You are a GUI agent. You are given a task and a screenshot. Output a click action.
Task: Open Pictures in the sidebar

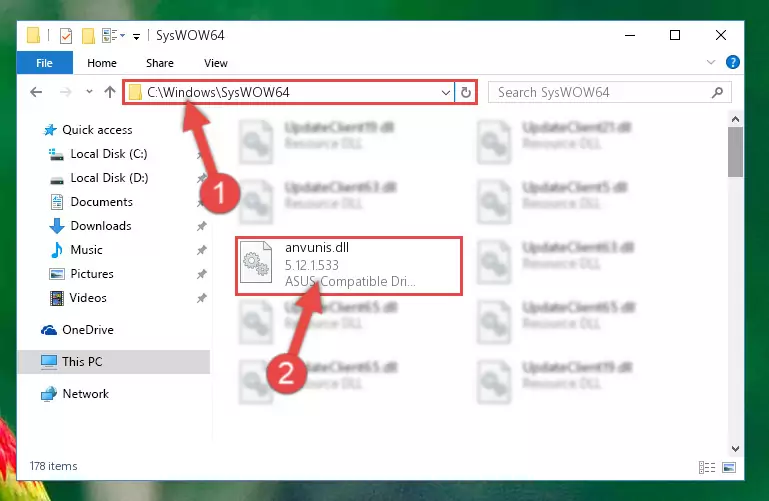[92, 274]
